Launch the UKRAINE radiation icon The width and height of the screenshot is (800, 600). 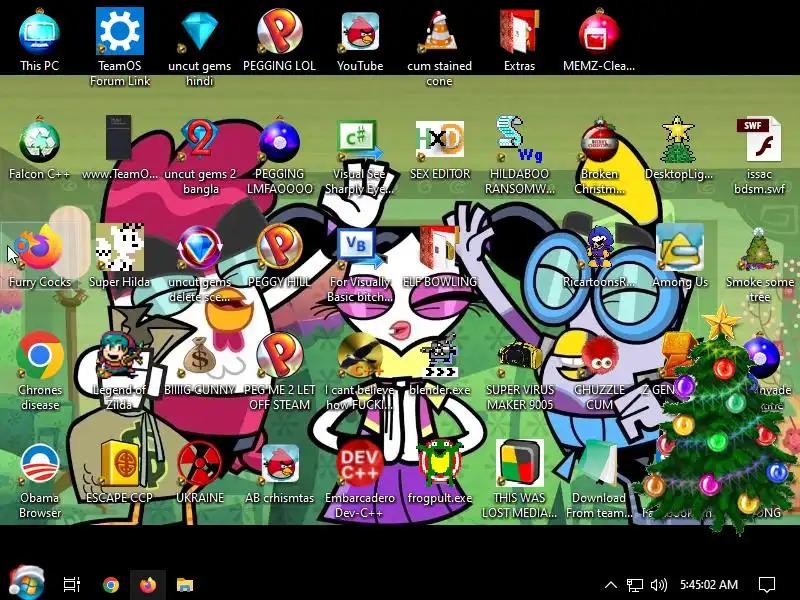point(199,463)
